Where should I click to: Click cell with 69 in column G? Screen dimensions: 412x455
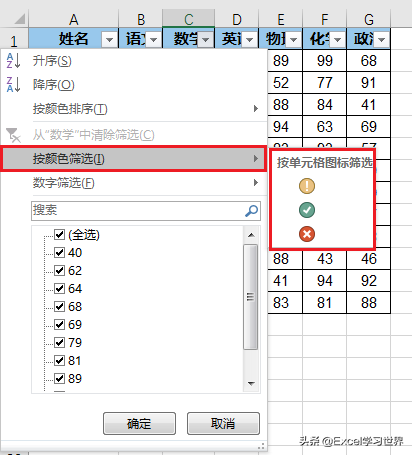click(x=369, y=127)
